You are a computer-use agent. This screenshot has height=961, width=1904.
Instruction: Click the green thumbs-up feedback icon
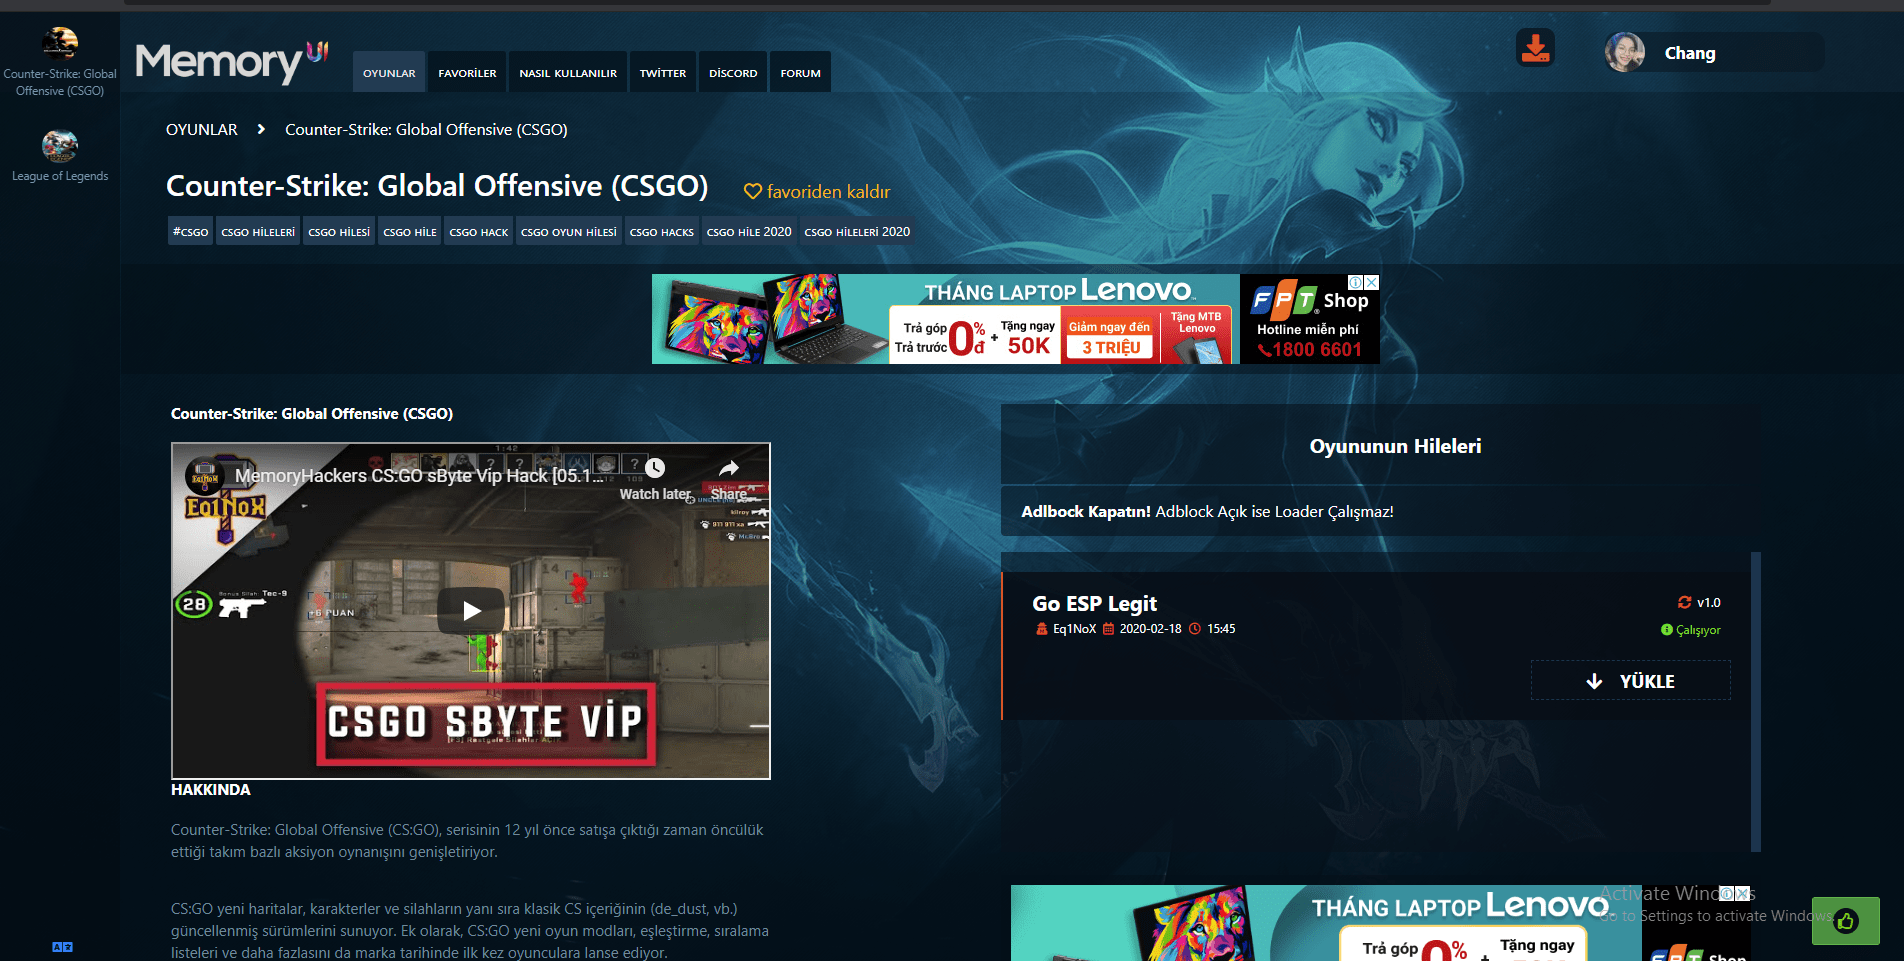[1846, 921]
